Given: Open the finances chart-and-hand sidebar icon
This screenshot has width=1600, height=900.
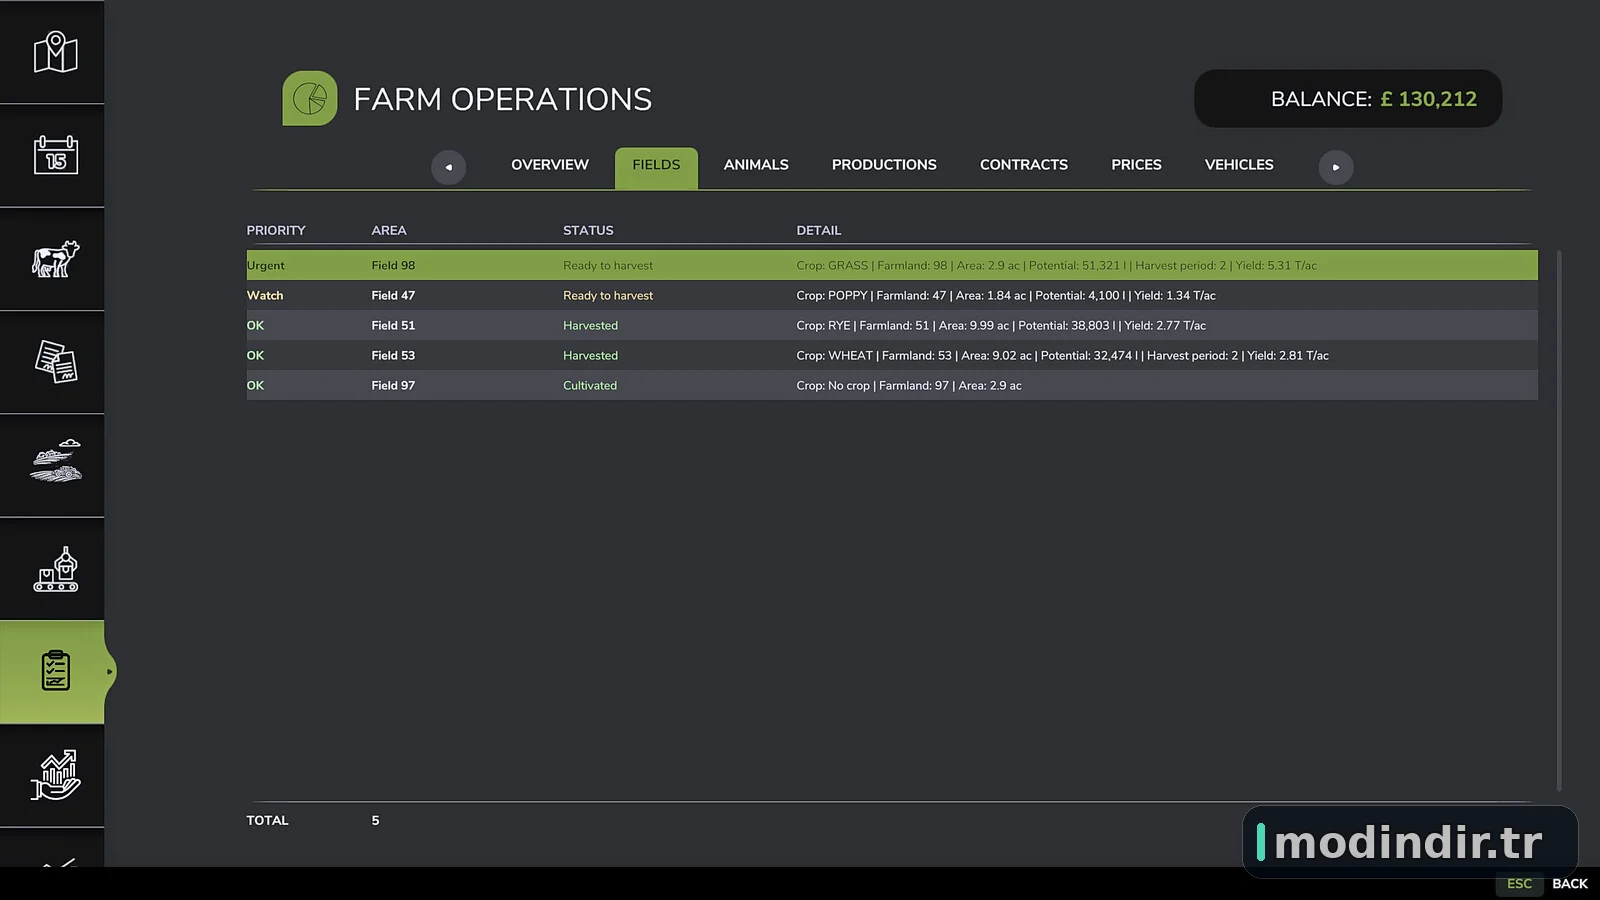Looking at the screenshot, I should [55, 775].
